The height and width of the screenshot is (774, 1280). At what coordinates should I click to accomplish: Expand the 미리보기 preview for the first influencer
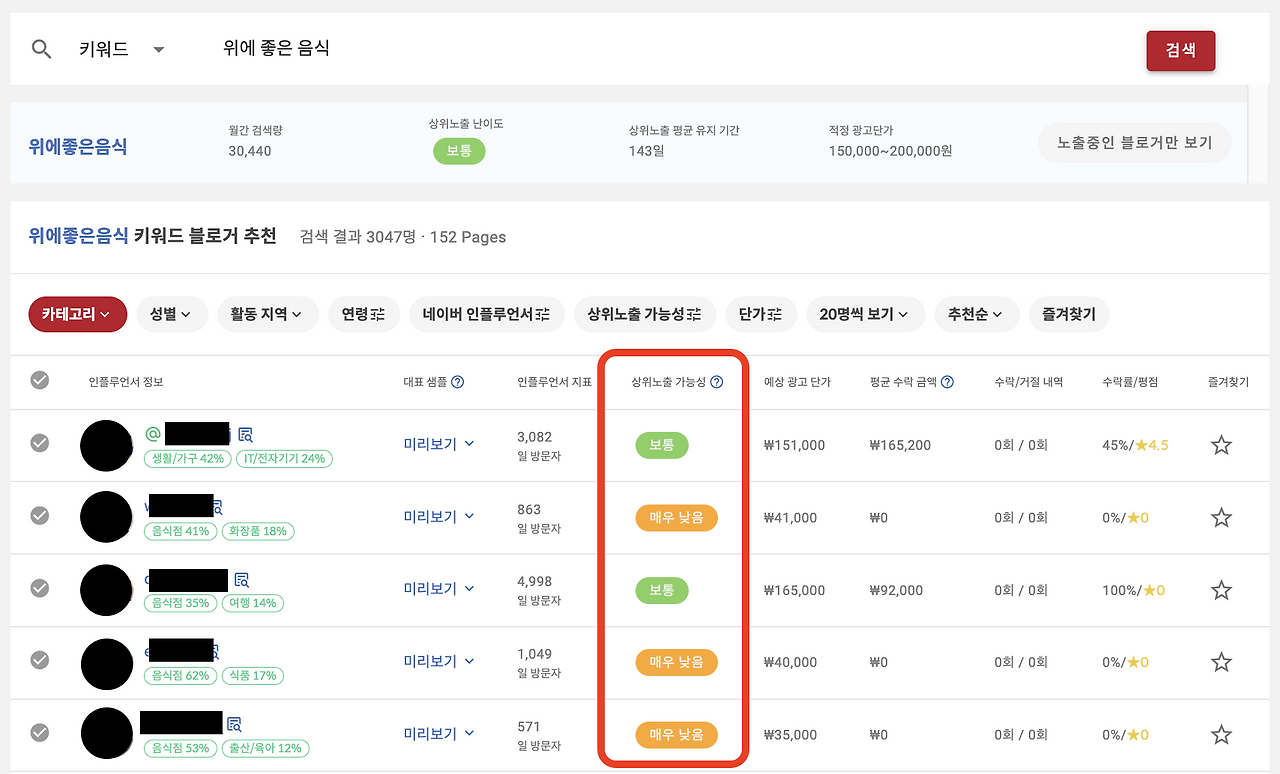pos(438,444)
